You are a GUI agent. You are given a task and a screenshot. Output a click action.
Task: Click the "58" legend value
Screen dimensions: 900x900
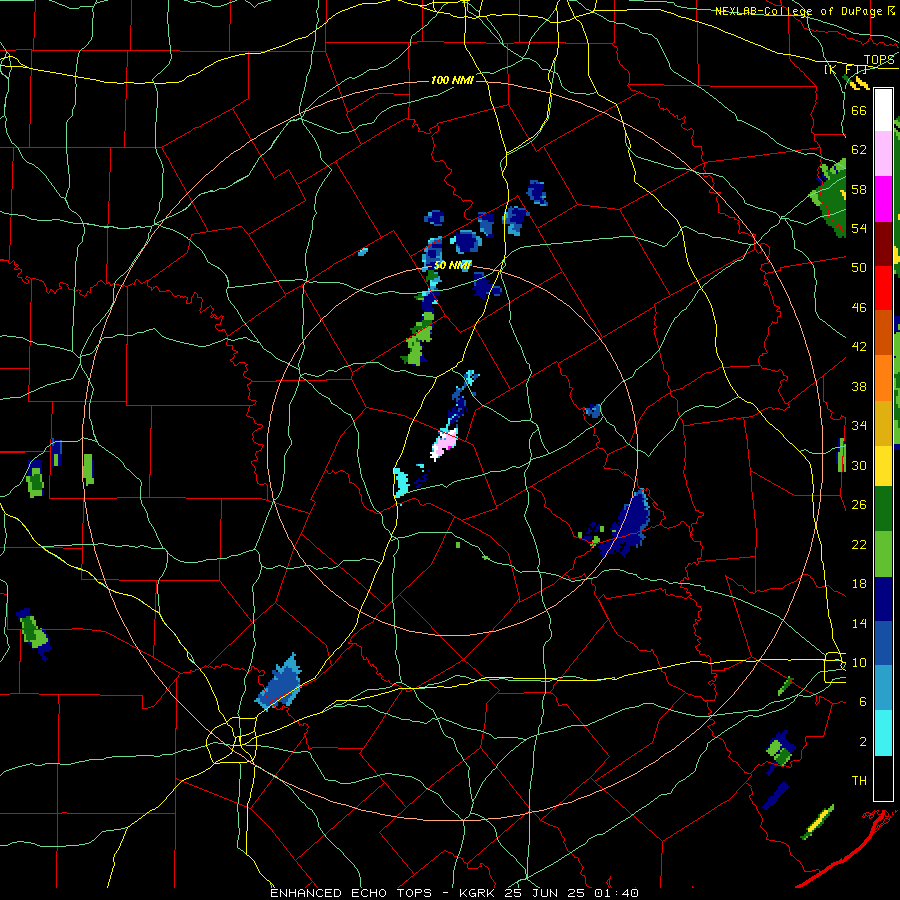[859, 189]
